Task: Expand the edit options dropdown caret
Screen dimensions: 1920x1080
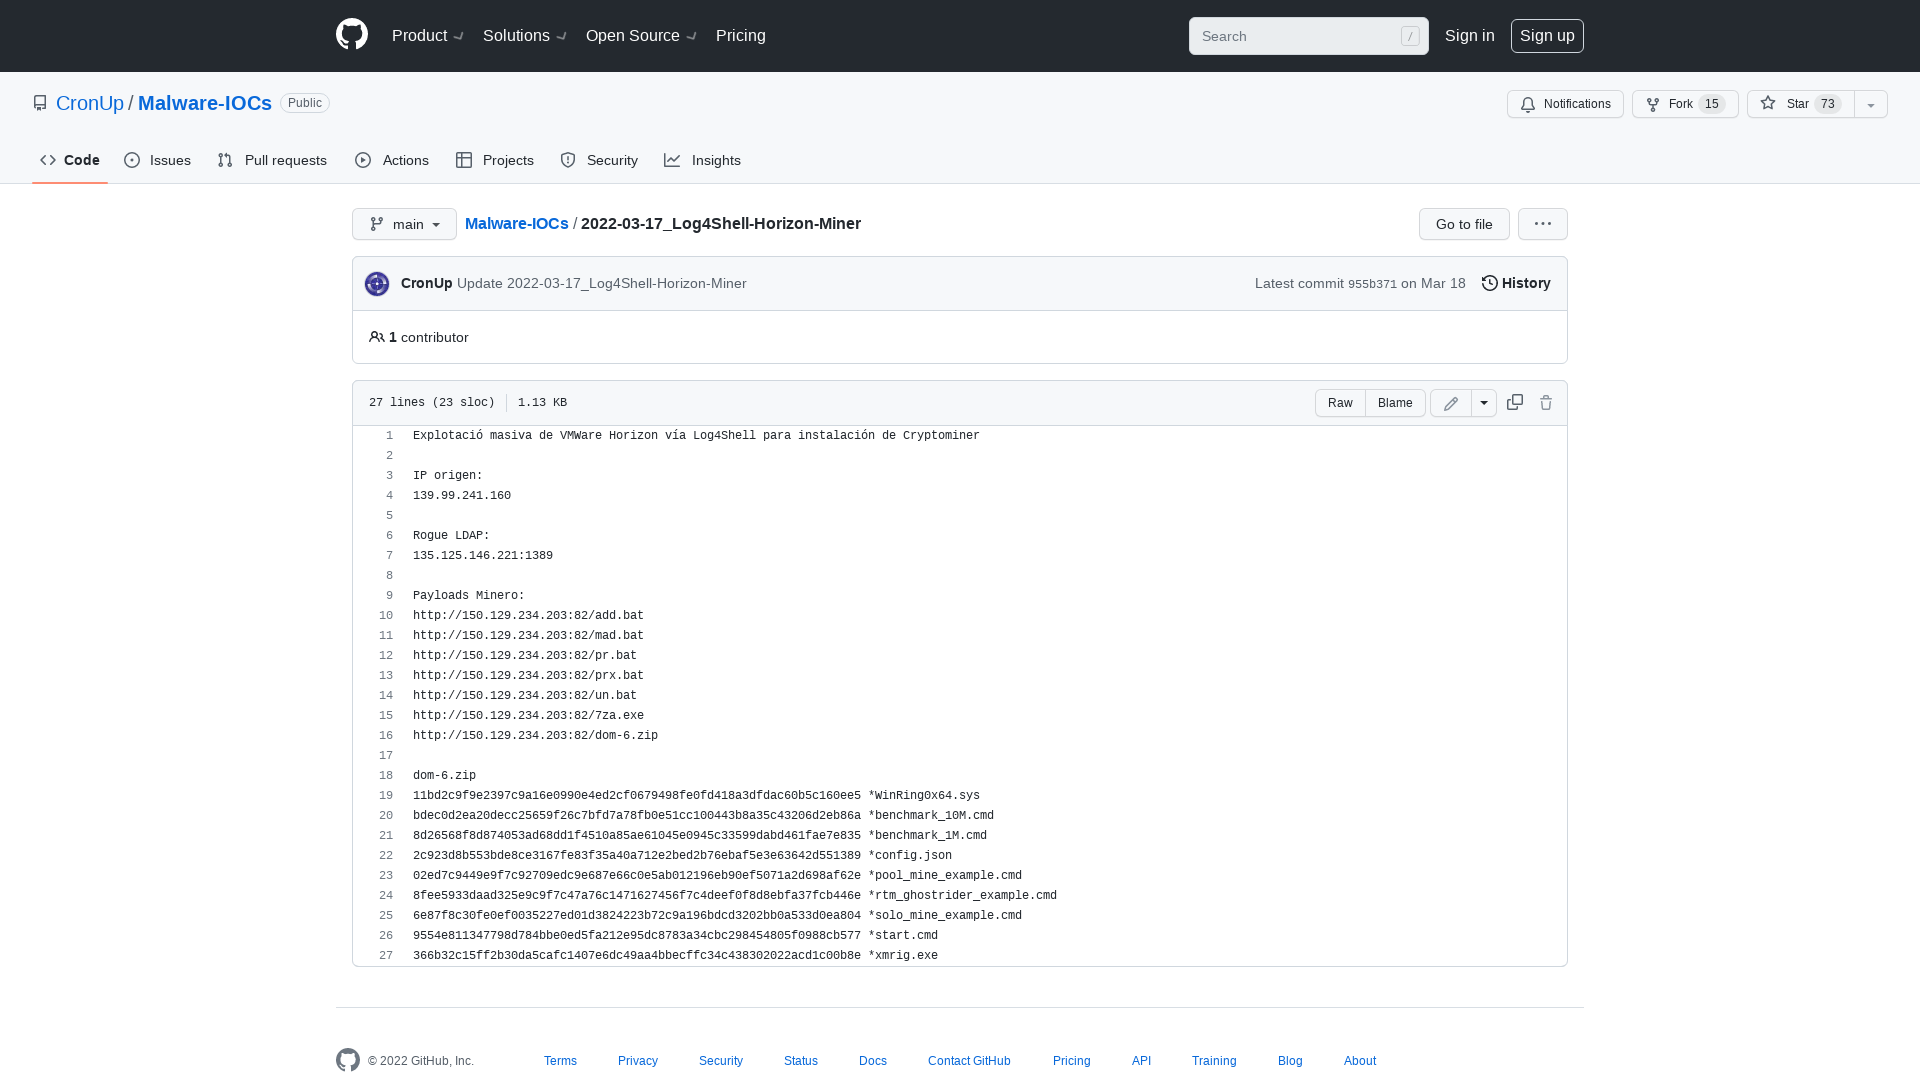Action: coord(1484,403)
